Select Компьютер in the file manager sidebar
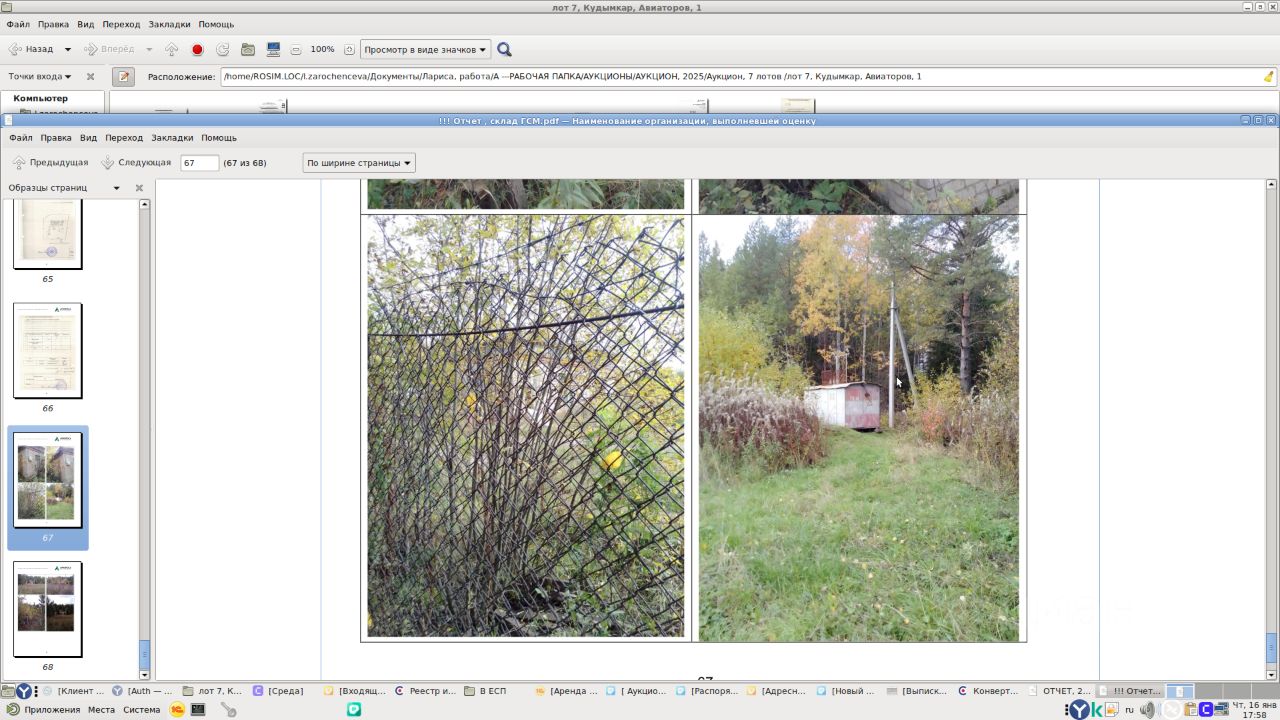This screenshot has width=1280, height=720. 41,98
